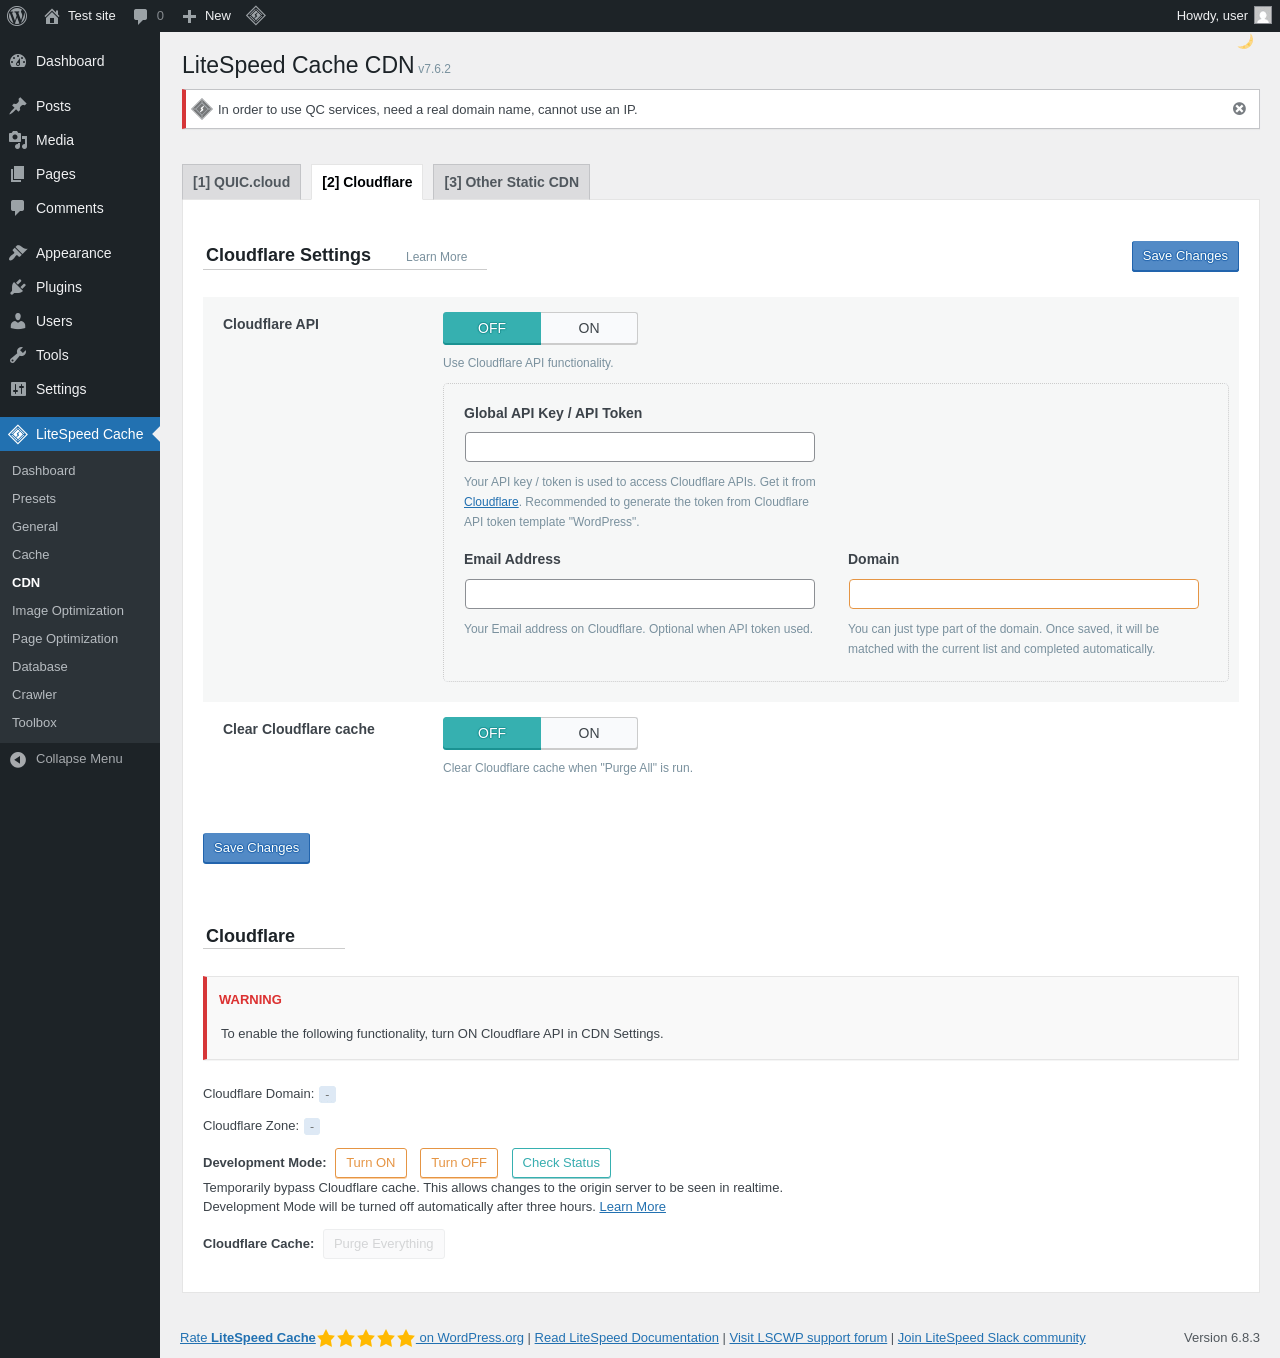Screen dimensions: 1280x1358
Task: Click the Plugins plug icon
Action: pos(18,287)
